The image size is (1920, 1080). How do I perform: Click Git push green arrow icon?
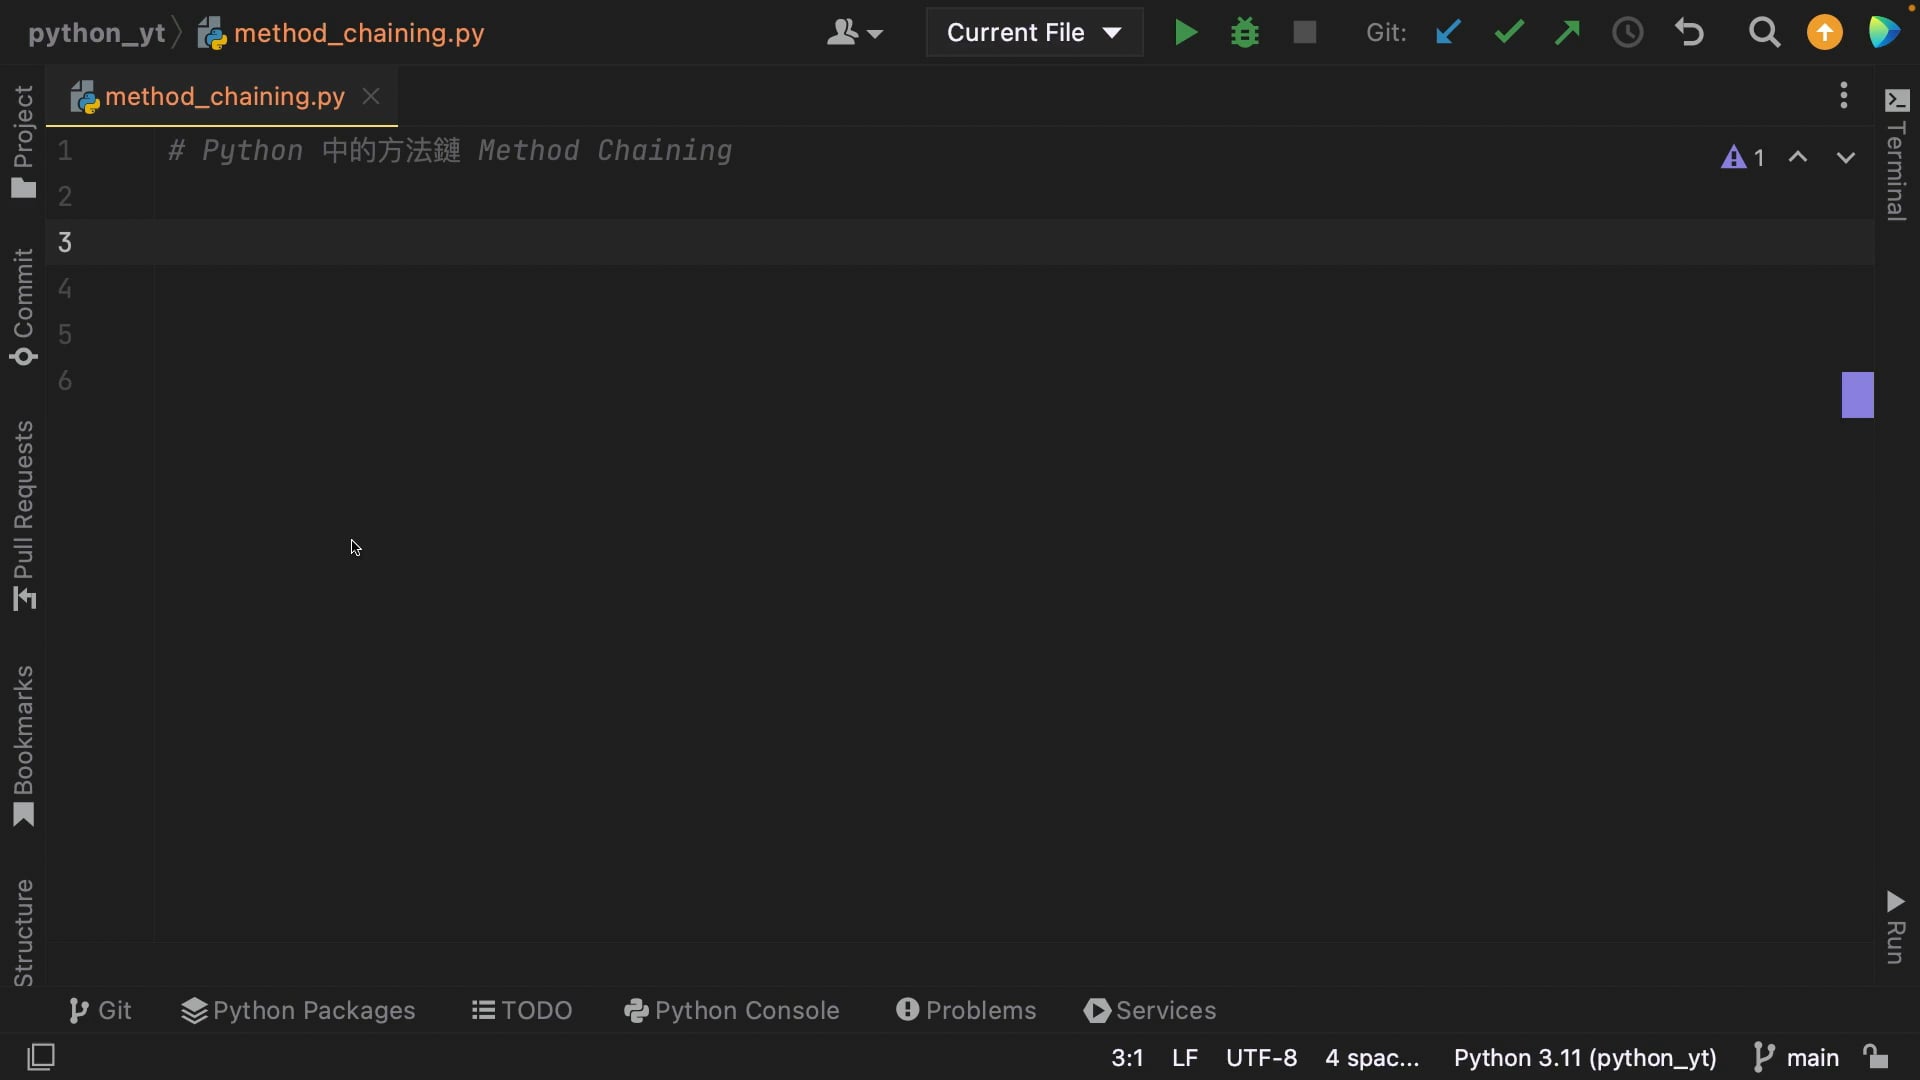tap(1567, 33)
